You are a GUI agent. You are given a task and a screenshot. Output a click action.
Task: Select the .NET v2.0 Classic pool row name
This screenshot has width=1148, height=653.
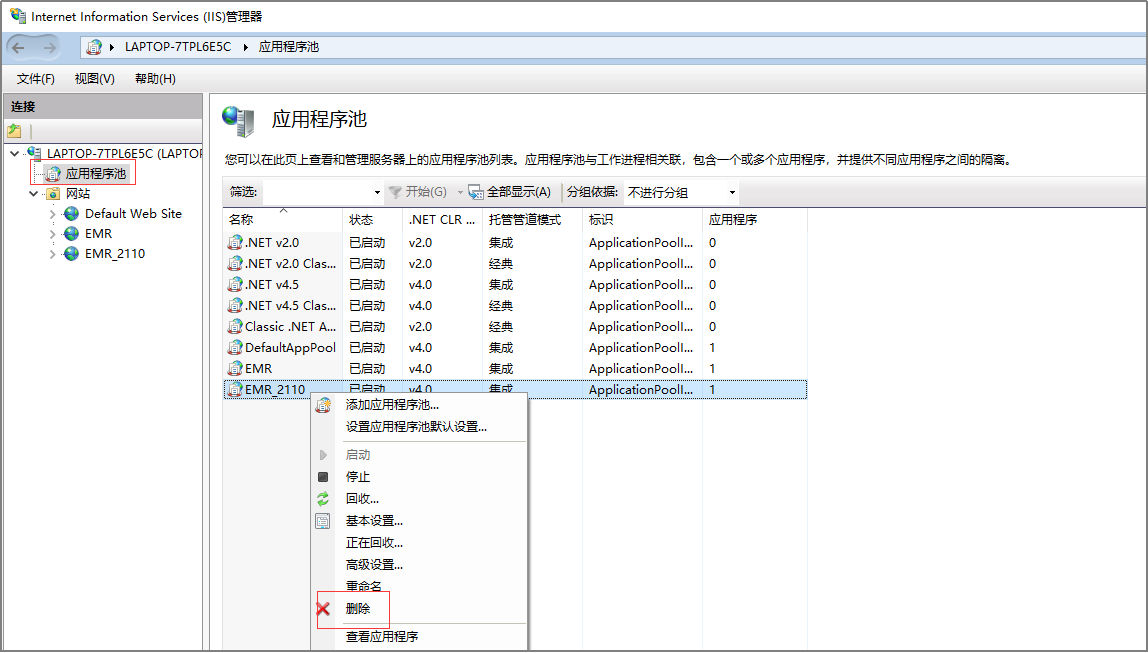pos(290,264)
